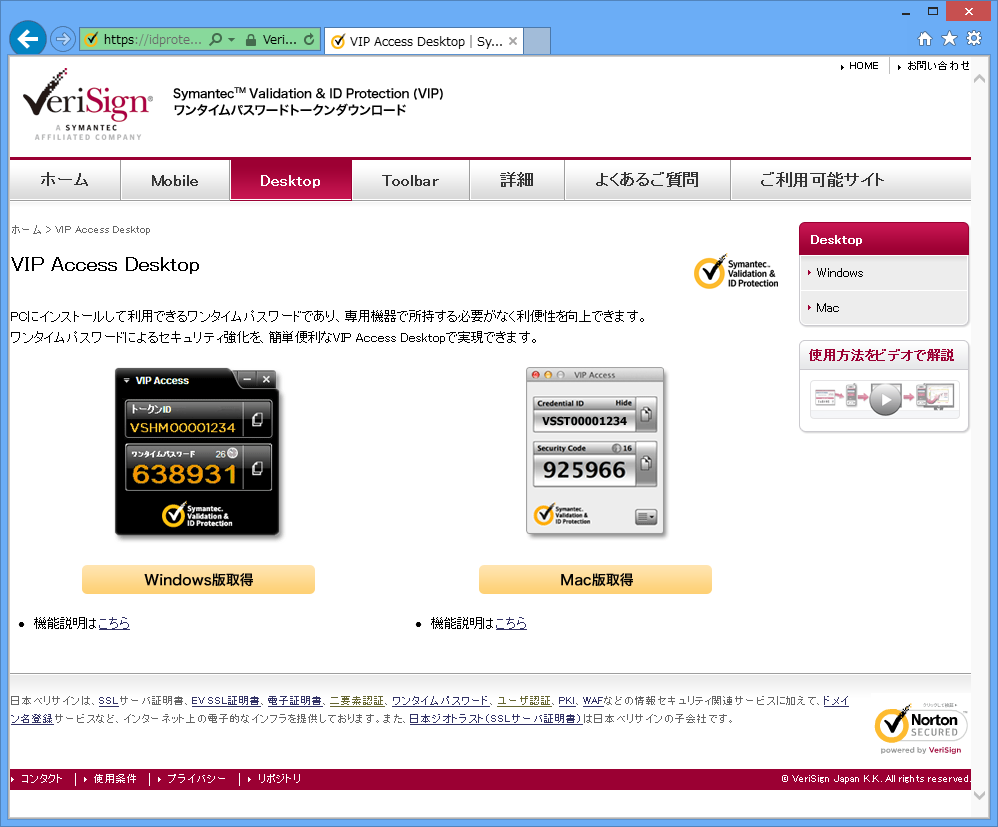Open the EV SSL証明書 footer link
This screenshot has height=827, width=998.
pyautogui.click(x=225, y=701)
